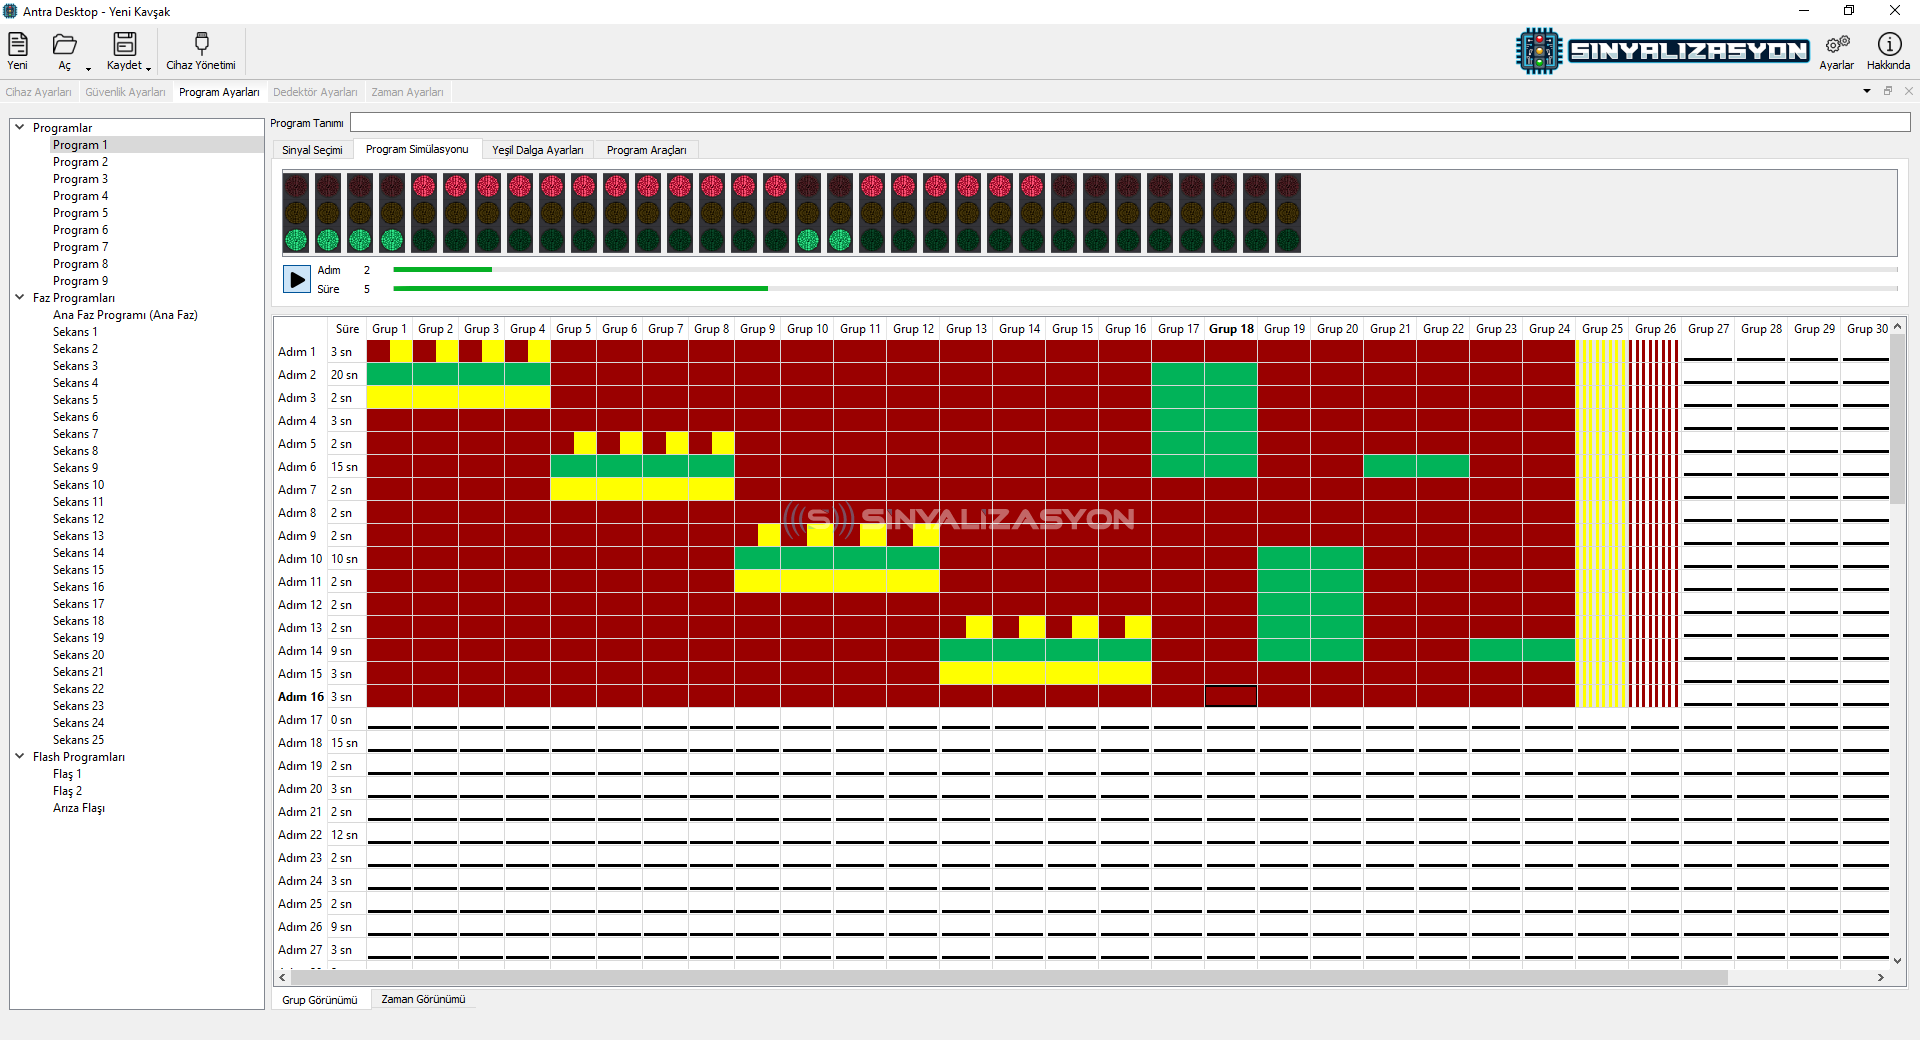Open Cihaz Yönetimi device management
Viewport: 1920px width, 1040px height.
(201, 44)
